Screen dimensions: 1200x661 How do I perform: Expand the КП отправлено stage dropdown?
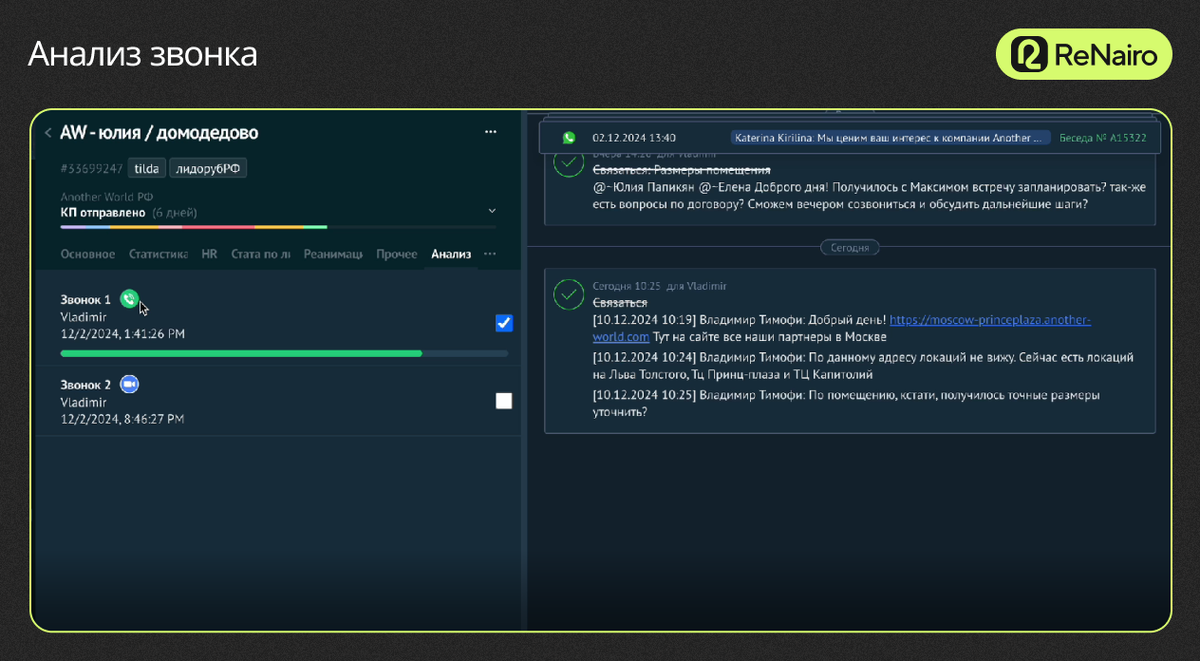click(491, 212)
